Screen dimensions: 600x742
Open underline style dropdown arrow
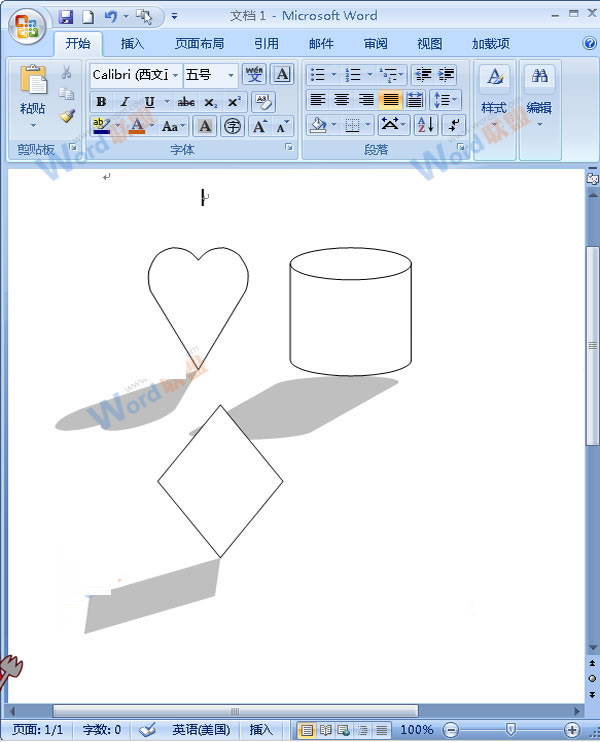click(167, 102)
